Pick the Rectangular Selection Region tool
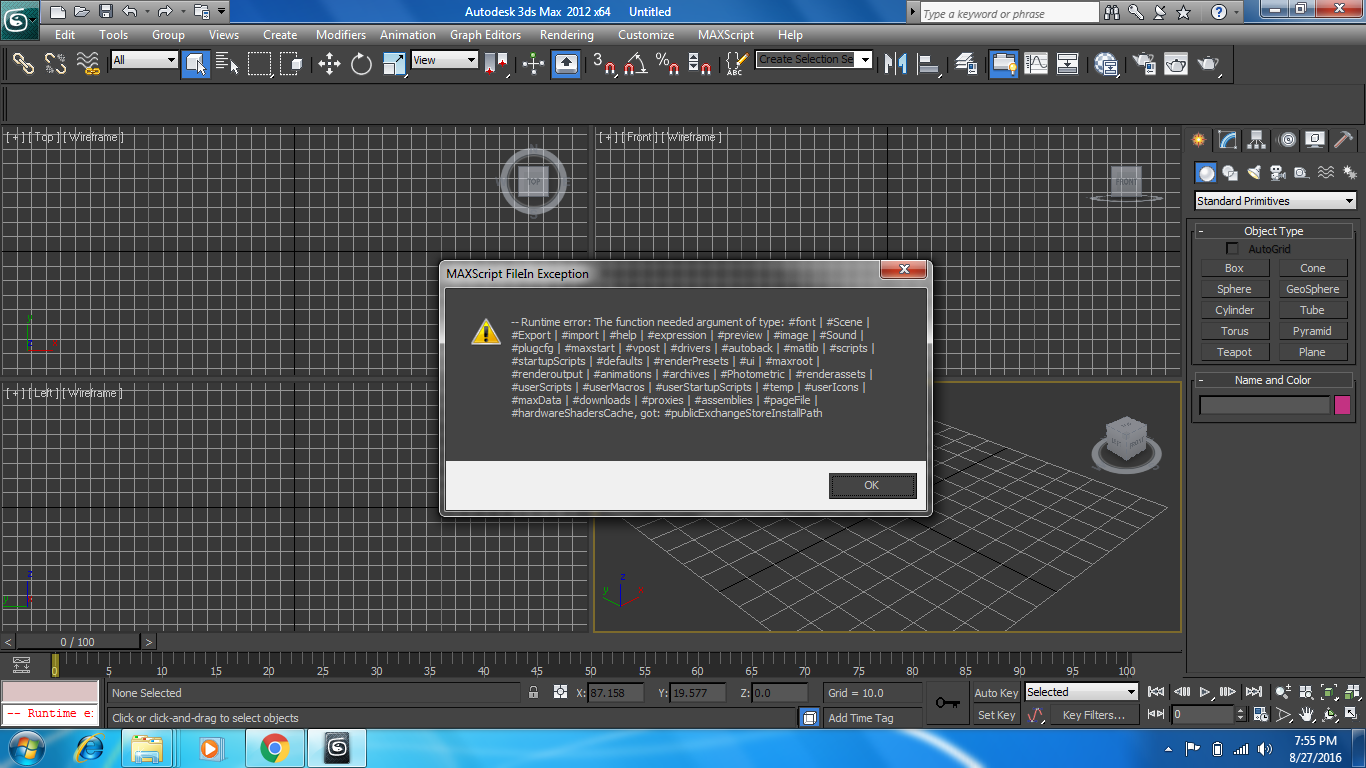This screenshot has height=768, width=1366. (260, 64)
